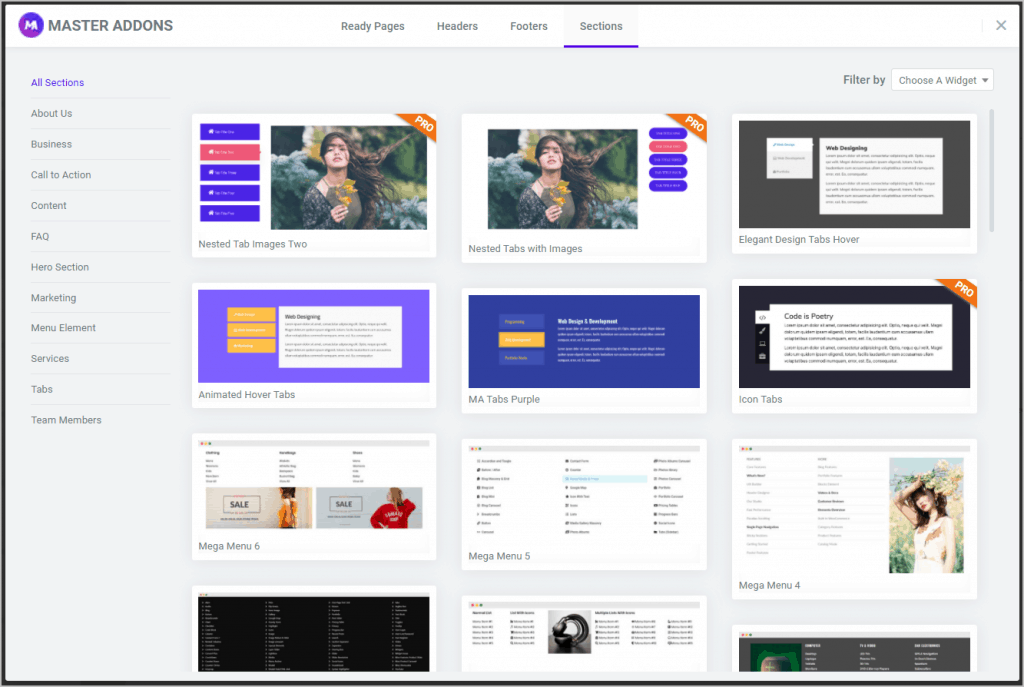The image size is (1024, 687).
Task: Filter sections by Team Members
Action: coord(66,420)
